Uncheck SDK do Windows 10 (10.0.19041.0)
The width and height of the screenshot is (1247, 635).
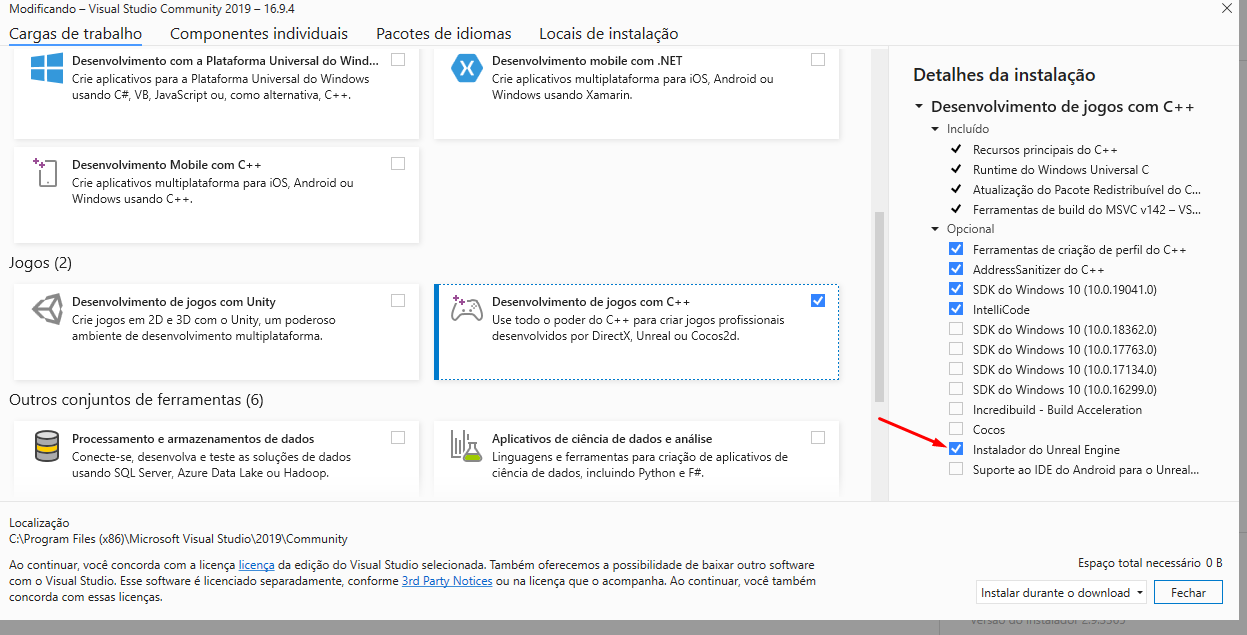[x=956, y=289]
